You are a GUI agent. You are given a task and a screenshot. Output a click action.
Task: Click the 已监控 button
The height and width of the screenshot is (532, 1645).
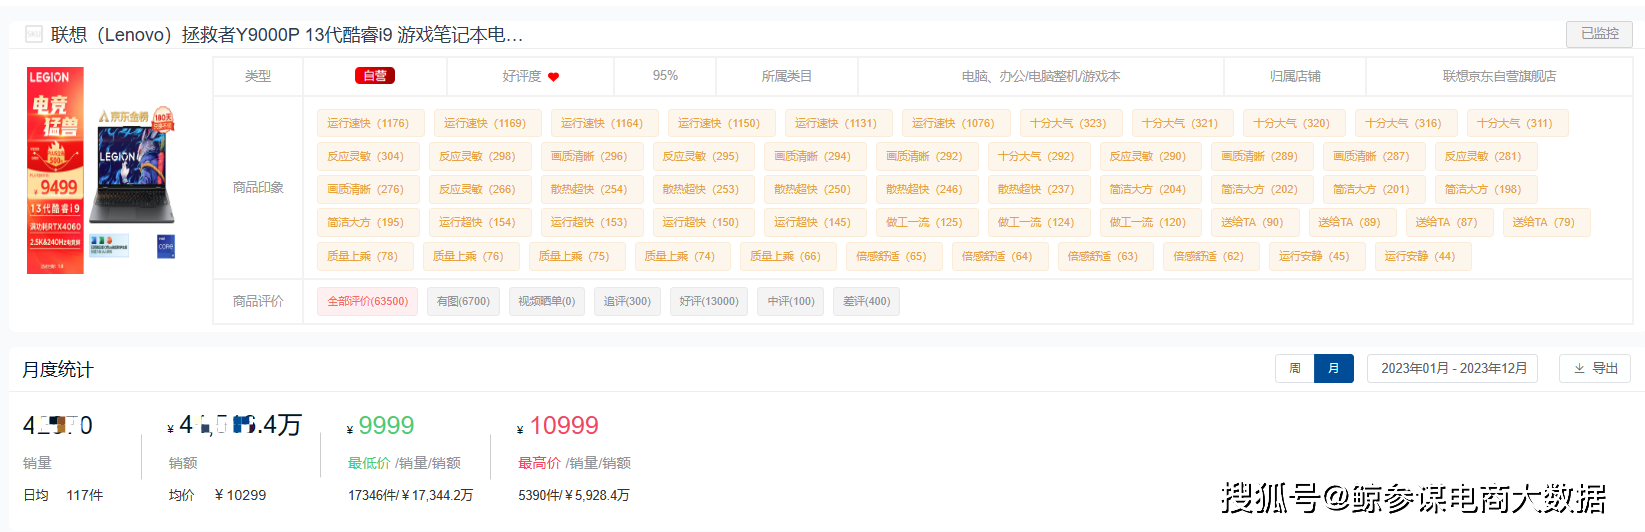tap(1599, 34)
